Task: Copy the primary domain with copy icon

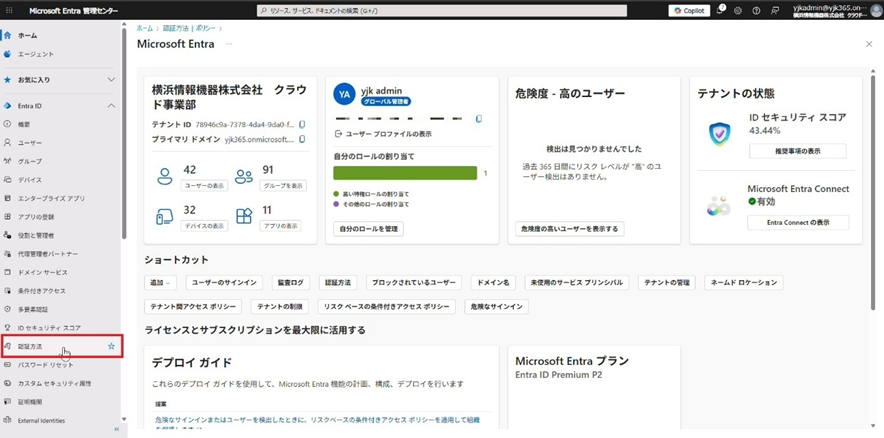Action: [302, 140]
